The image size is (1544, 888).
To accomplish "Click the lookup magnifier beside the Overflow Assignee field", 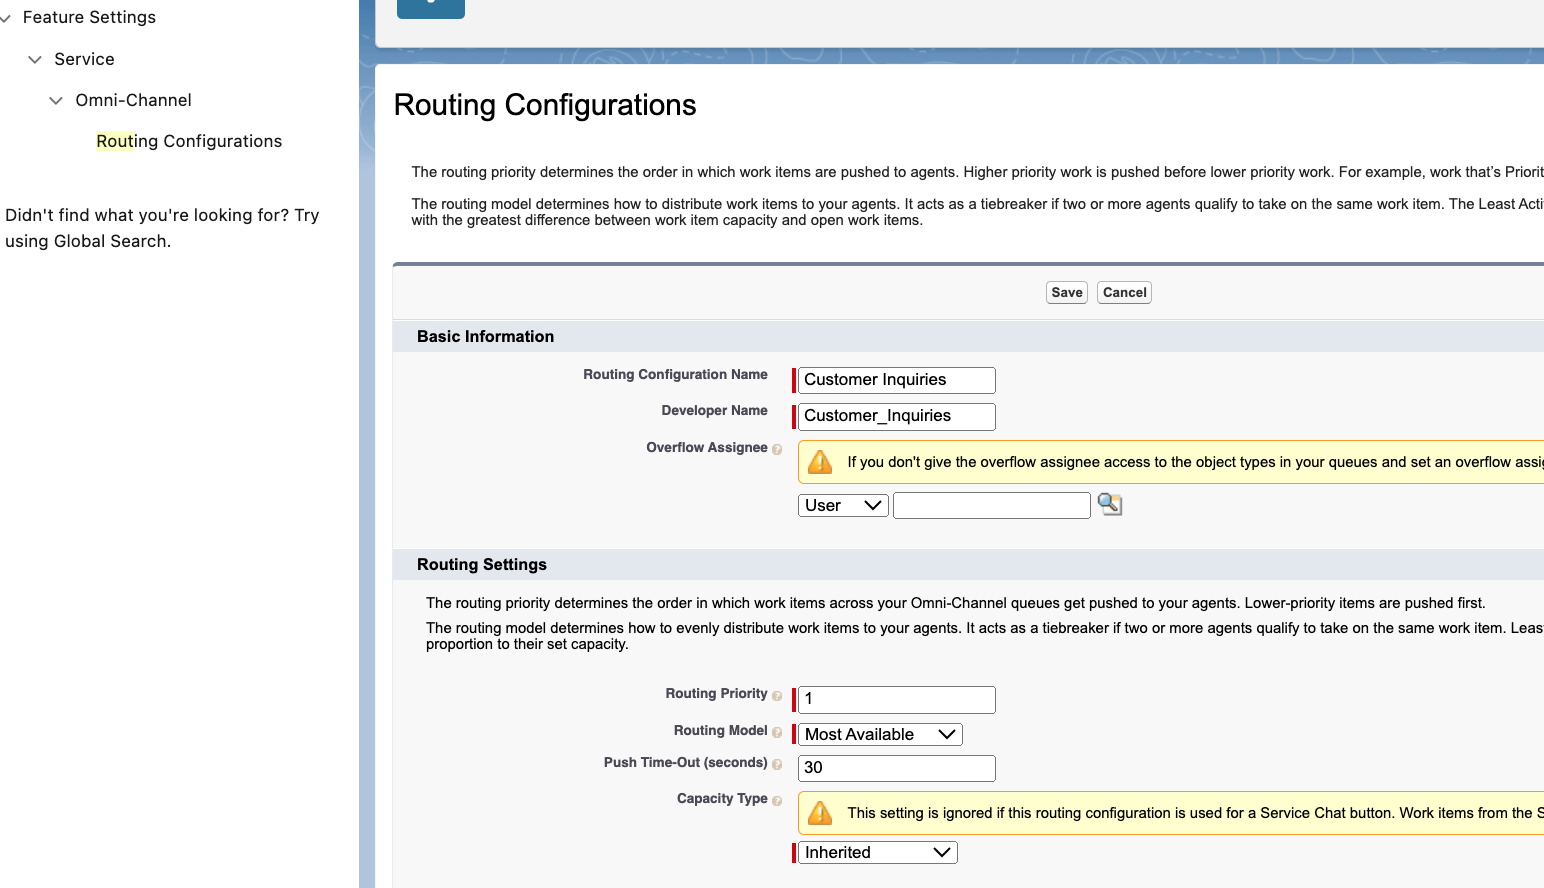I will 1109,504.
